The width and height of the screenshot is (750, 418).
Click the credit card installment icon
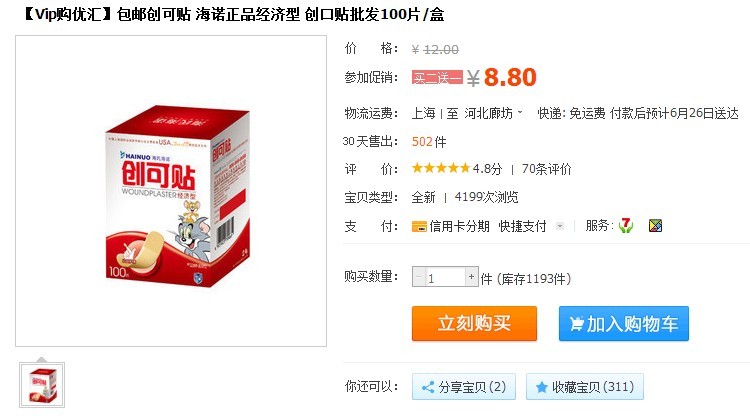tap(419, 226)
